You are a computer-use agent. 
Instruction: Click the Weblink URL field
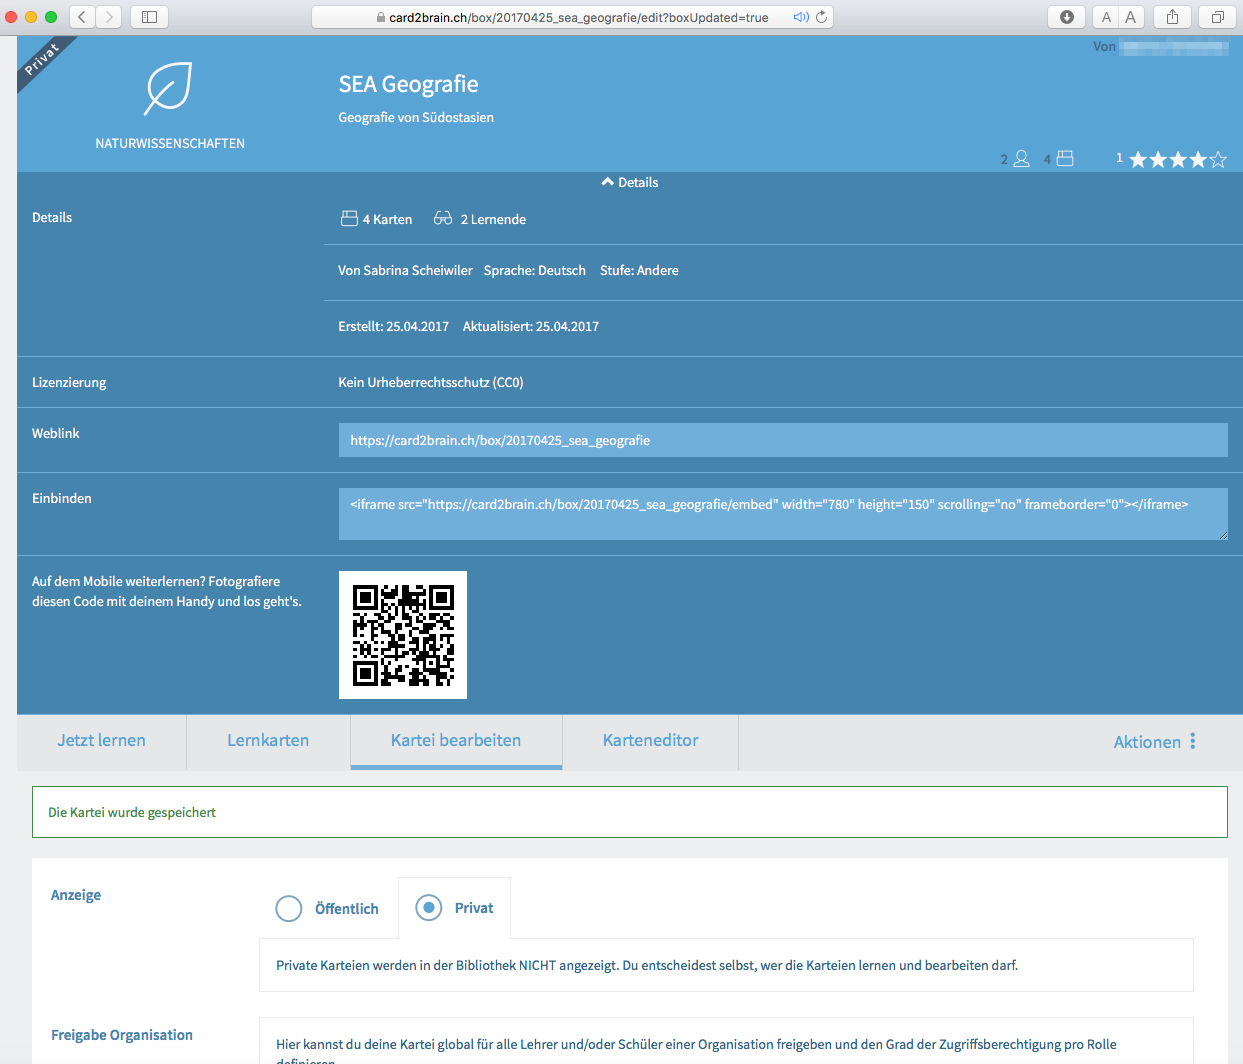coord(782,440)
